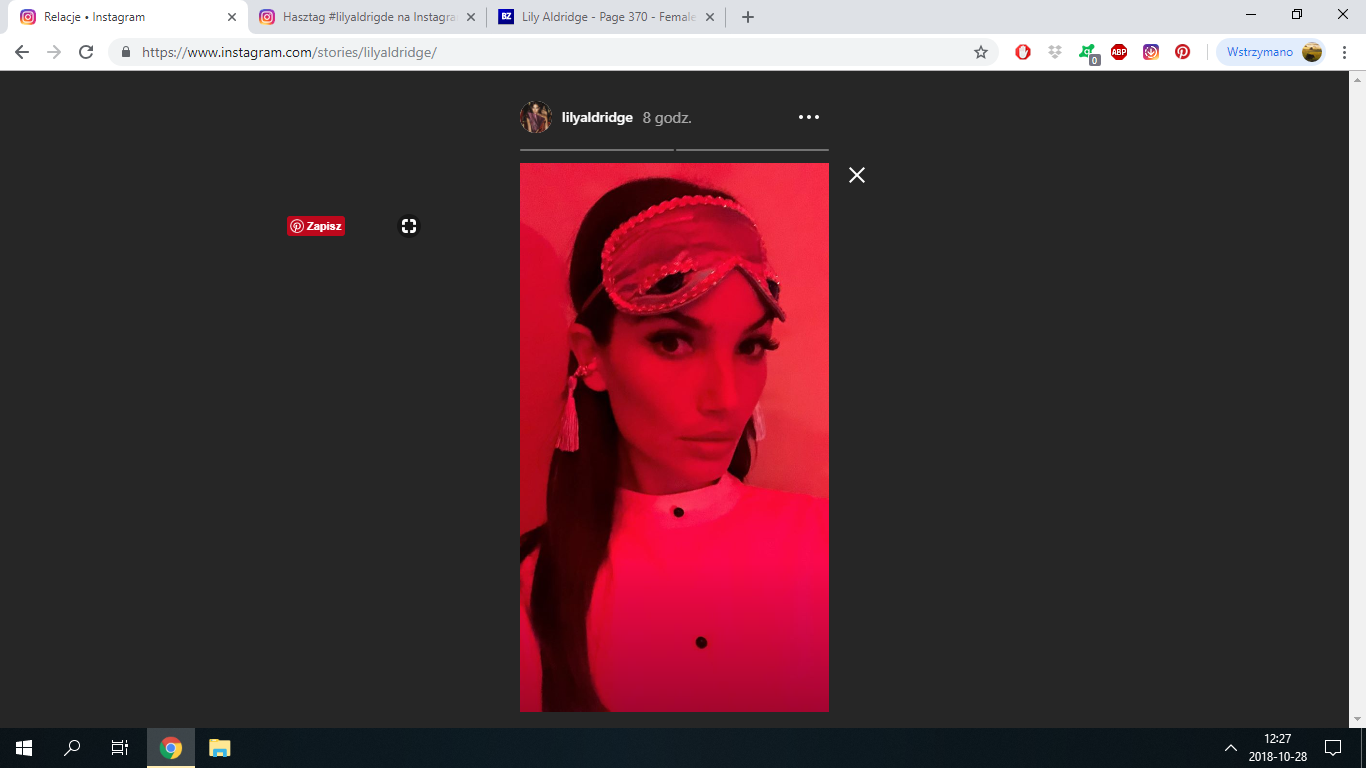Close the Relacje • Instagram tab
Screen dimensions: 1366x768
(232, 17)
